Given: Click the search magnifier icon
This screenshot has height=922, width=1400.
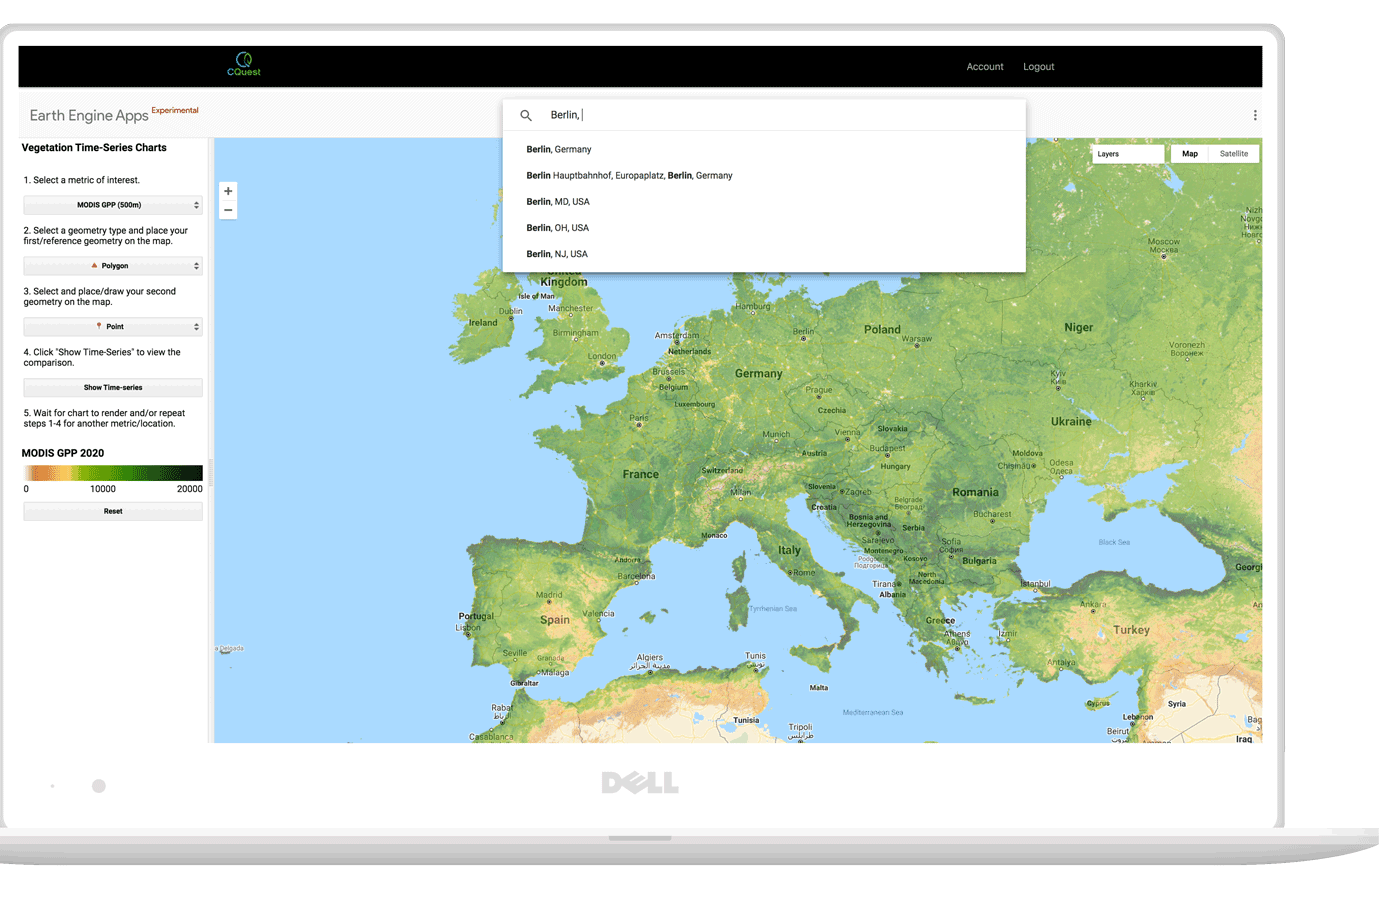Looking at the screenshot, I should 526,115.
